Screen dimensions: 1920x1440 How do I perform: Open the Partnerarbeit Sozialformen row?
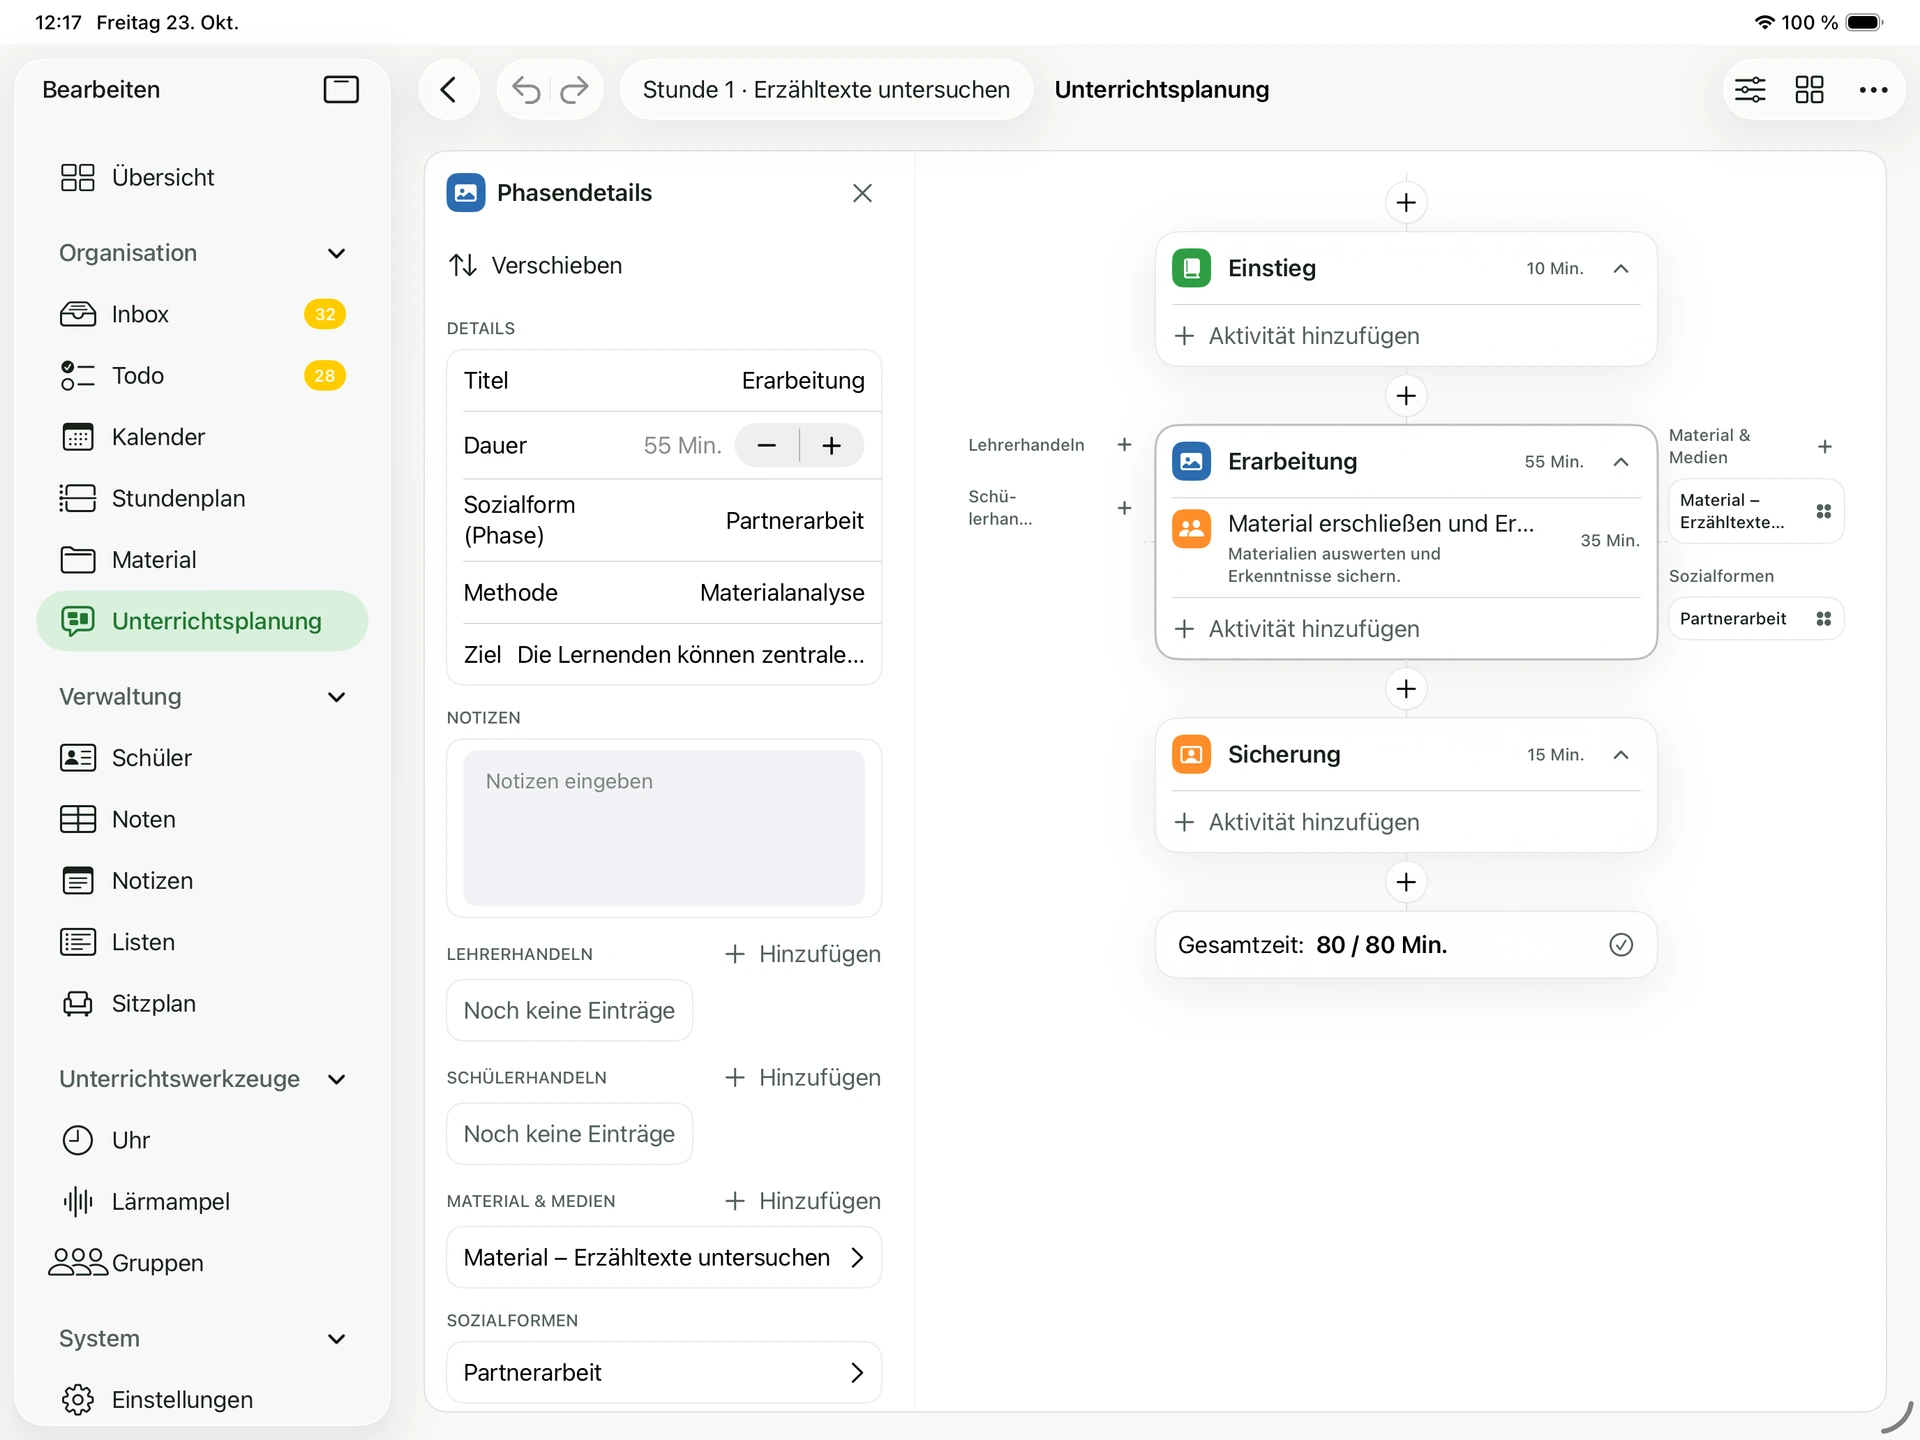tap(664, 1372)
